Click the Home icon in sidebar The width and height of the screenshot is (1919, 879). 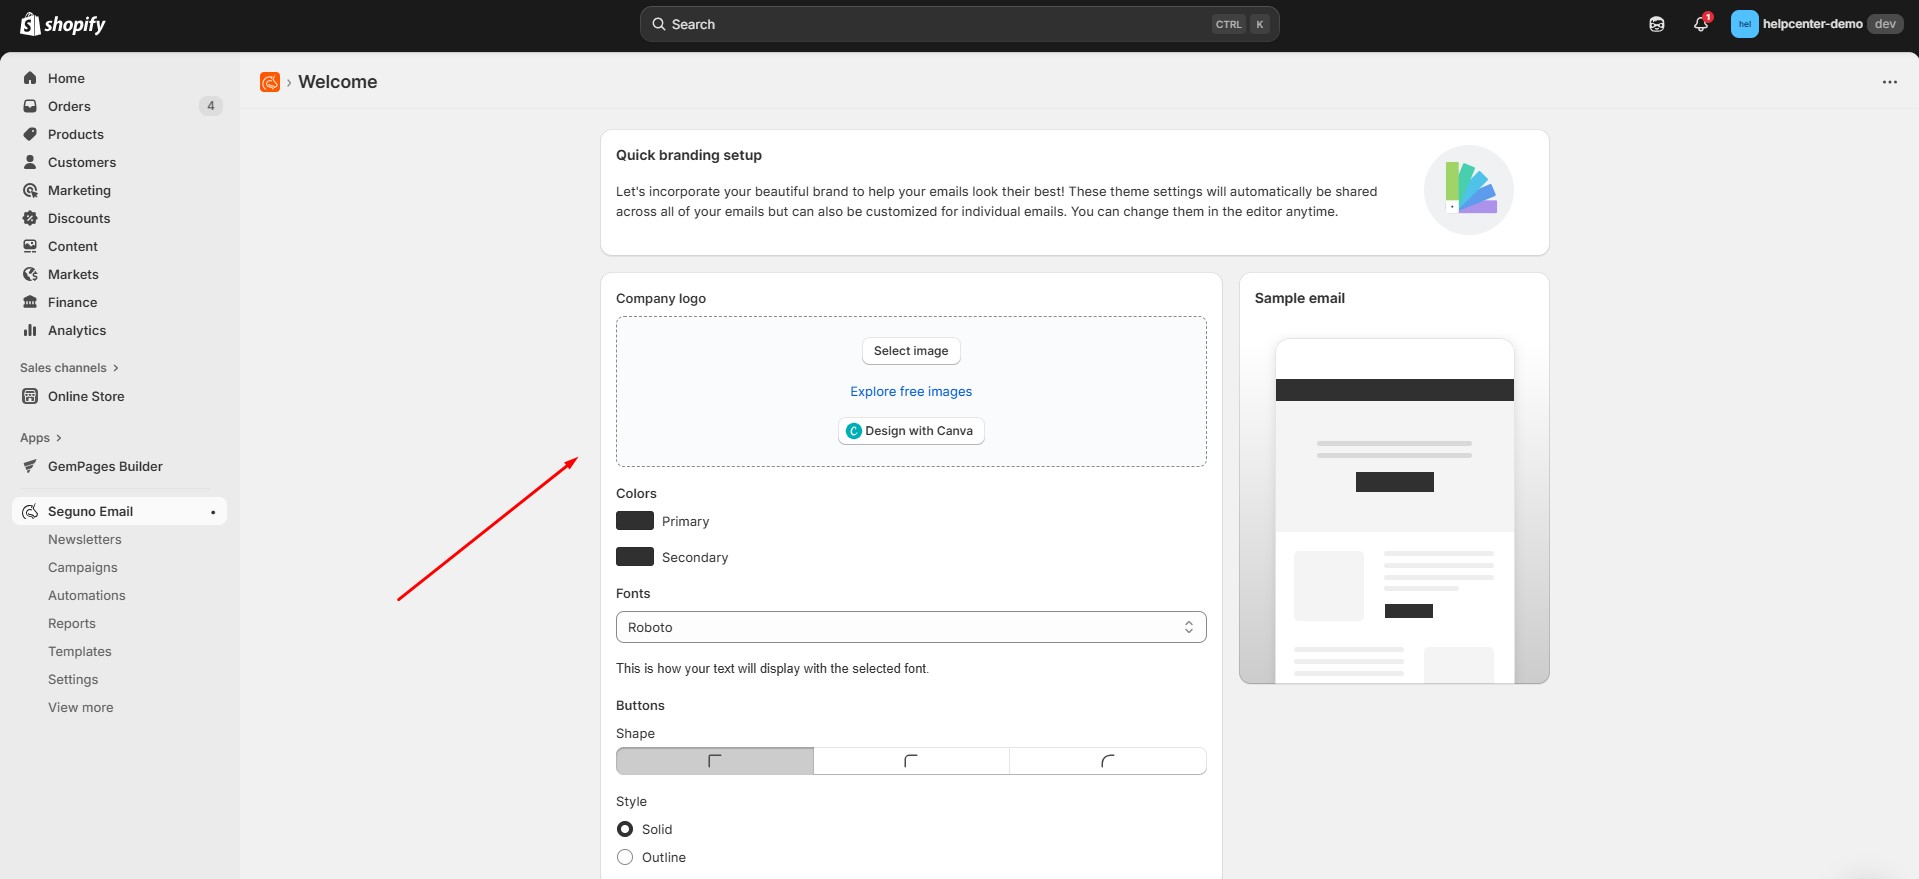coord(30,78)
